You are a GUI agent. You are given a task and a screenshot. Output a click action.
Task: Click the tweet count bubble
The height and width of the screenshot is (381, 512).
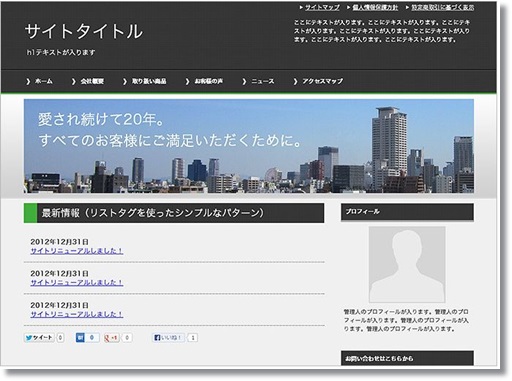[x=60, y=338]
